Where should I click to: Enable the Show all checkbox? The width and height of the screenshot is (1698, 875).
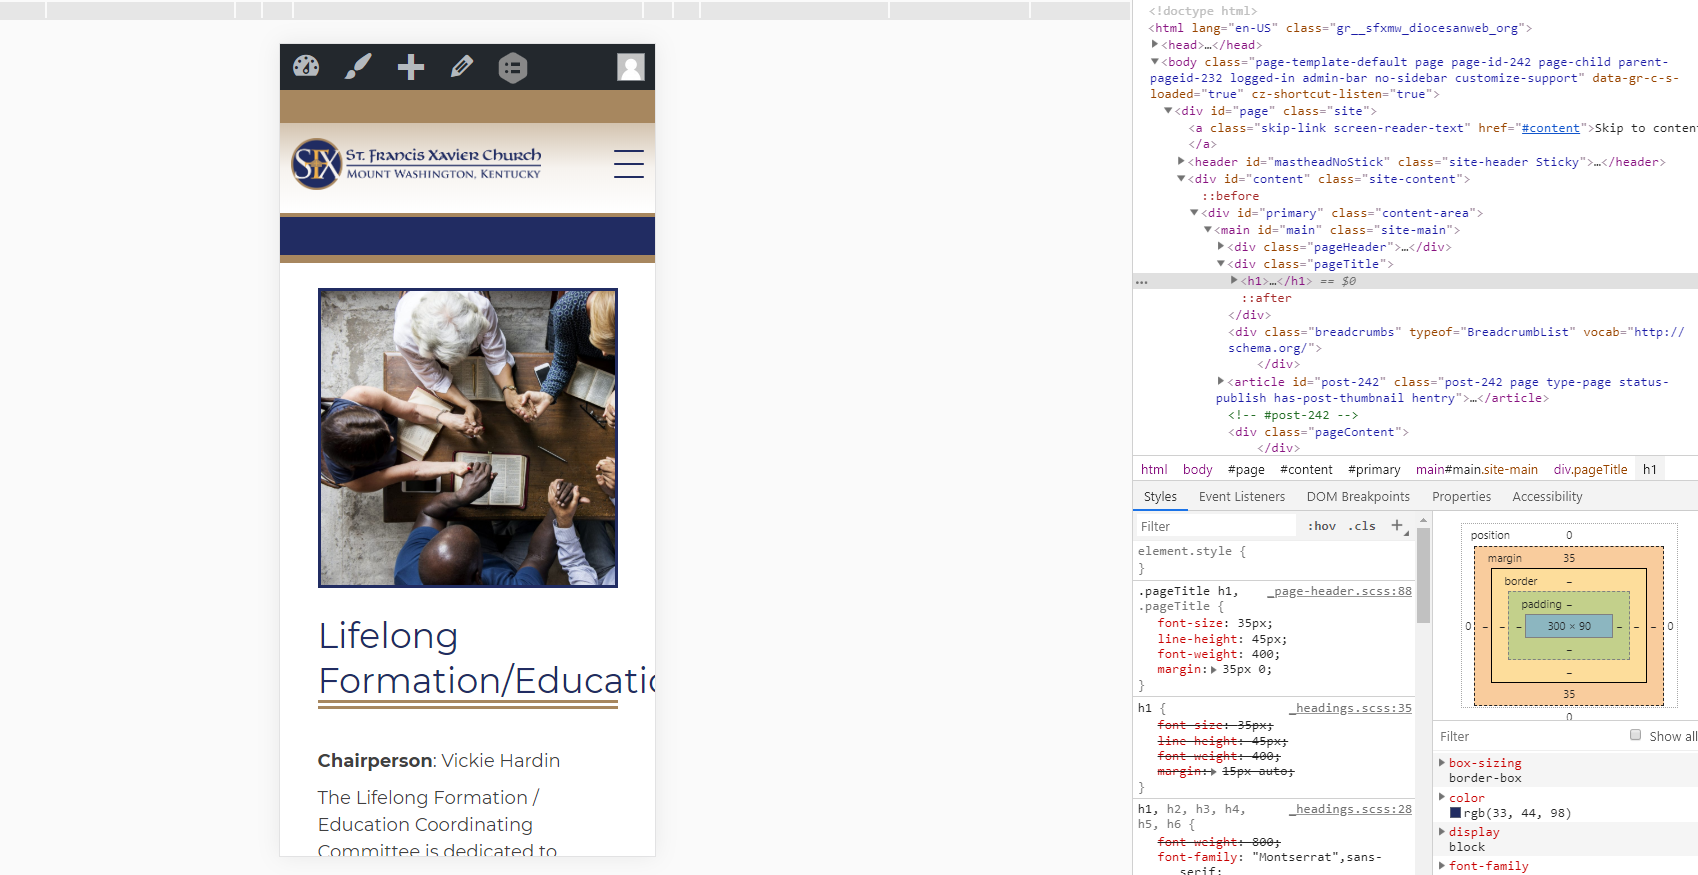coord(1635,735)
